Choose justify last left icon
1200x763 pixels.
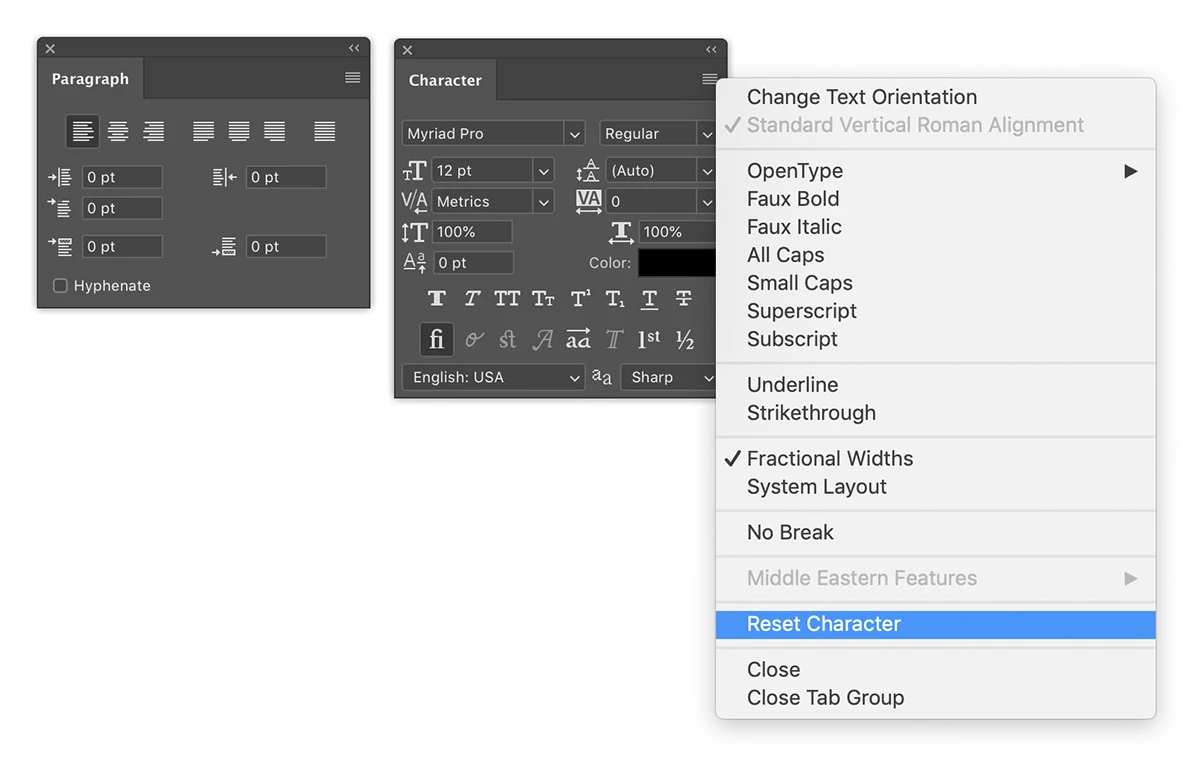[203, 131]
